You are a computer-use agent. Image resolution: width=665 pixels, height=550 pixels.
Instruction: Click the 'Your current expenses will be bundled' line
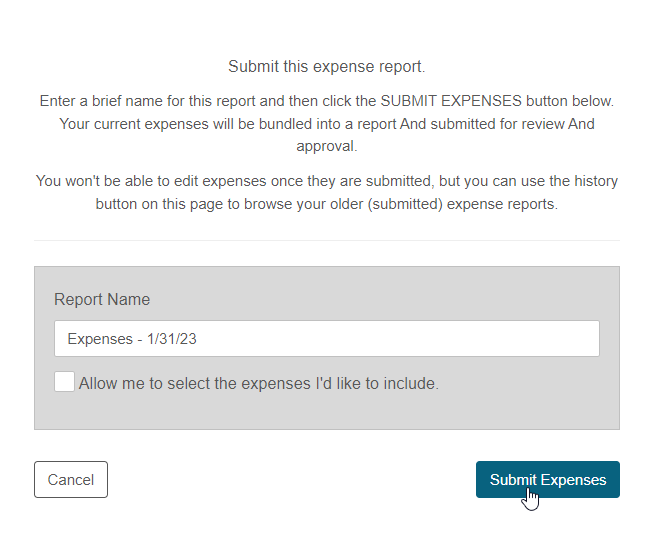click(327, 124)
